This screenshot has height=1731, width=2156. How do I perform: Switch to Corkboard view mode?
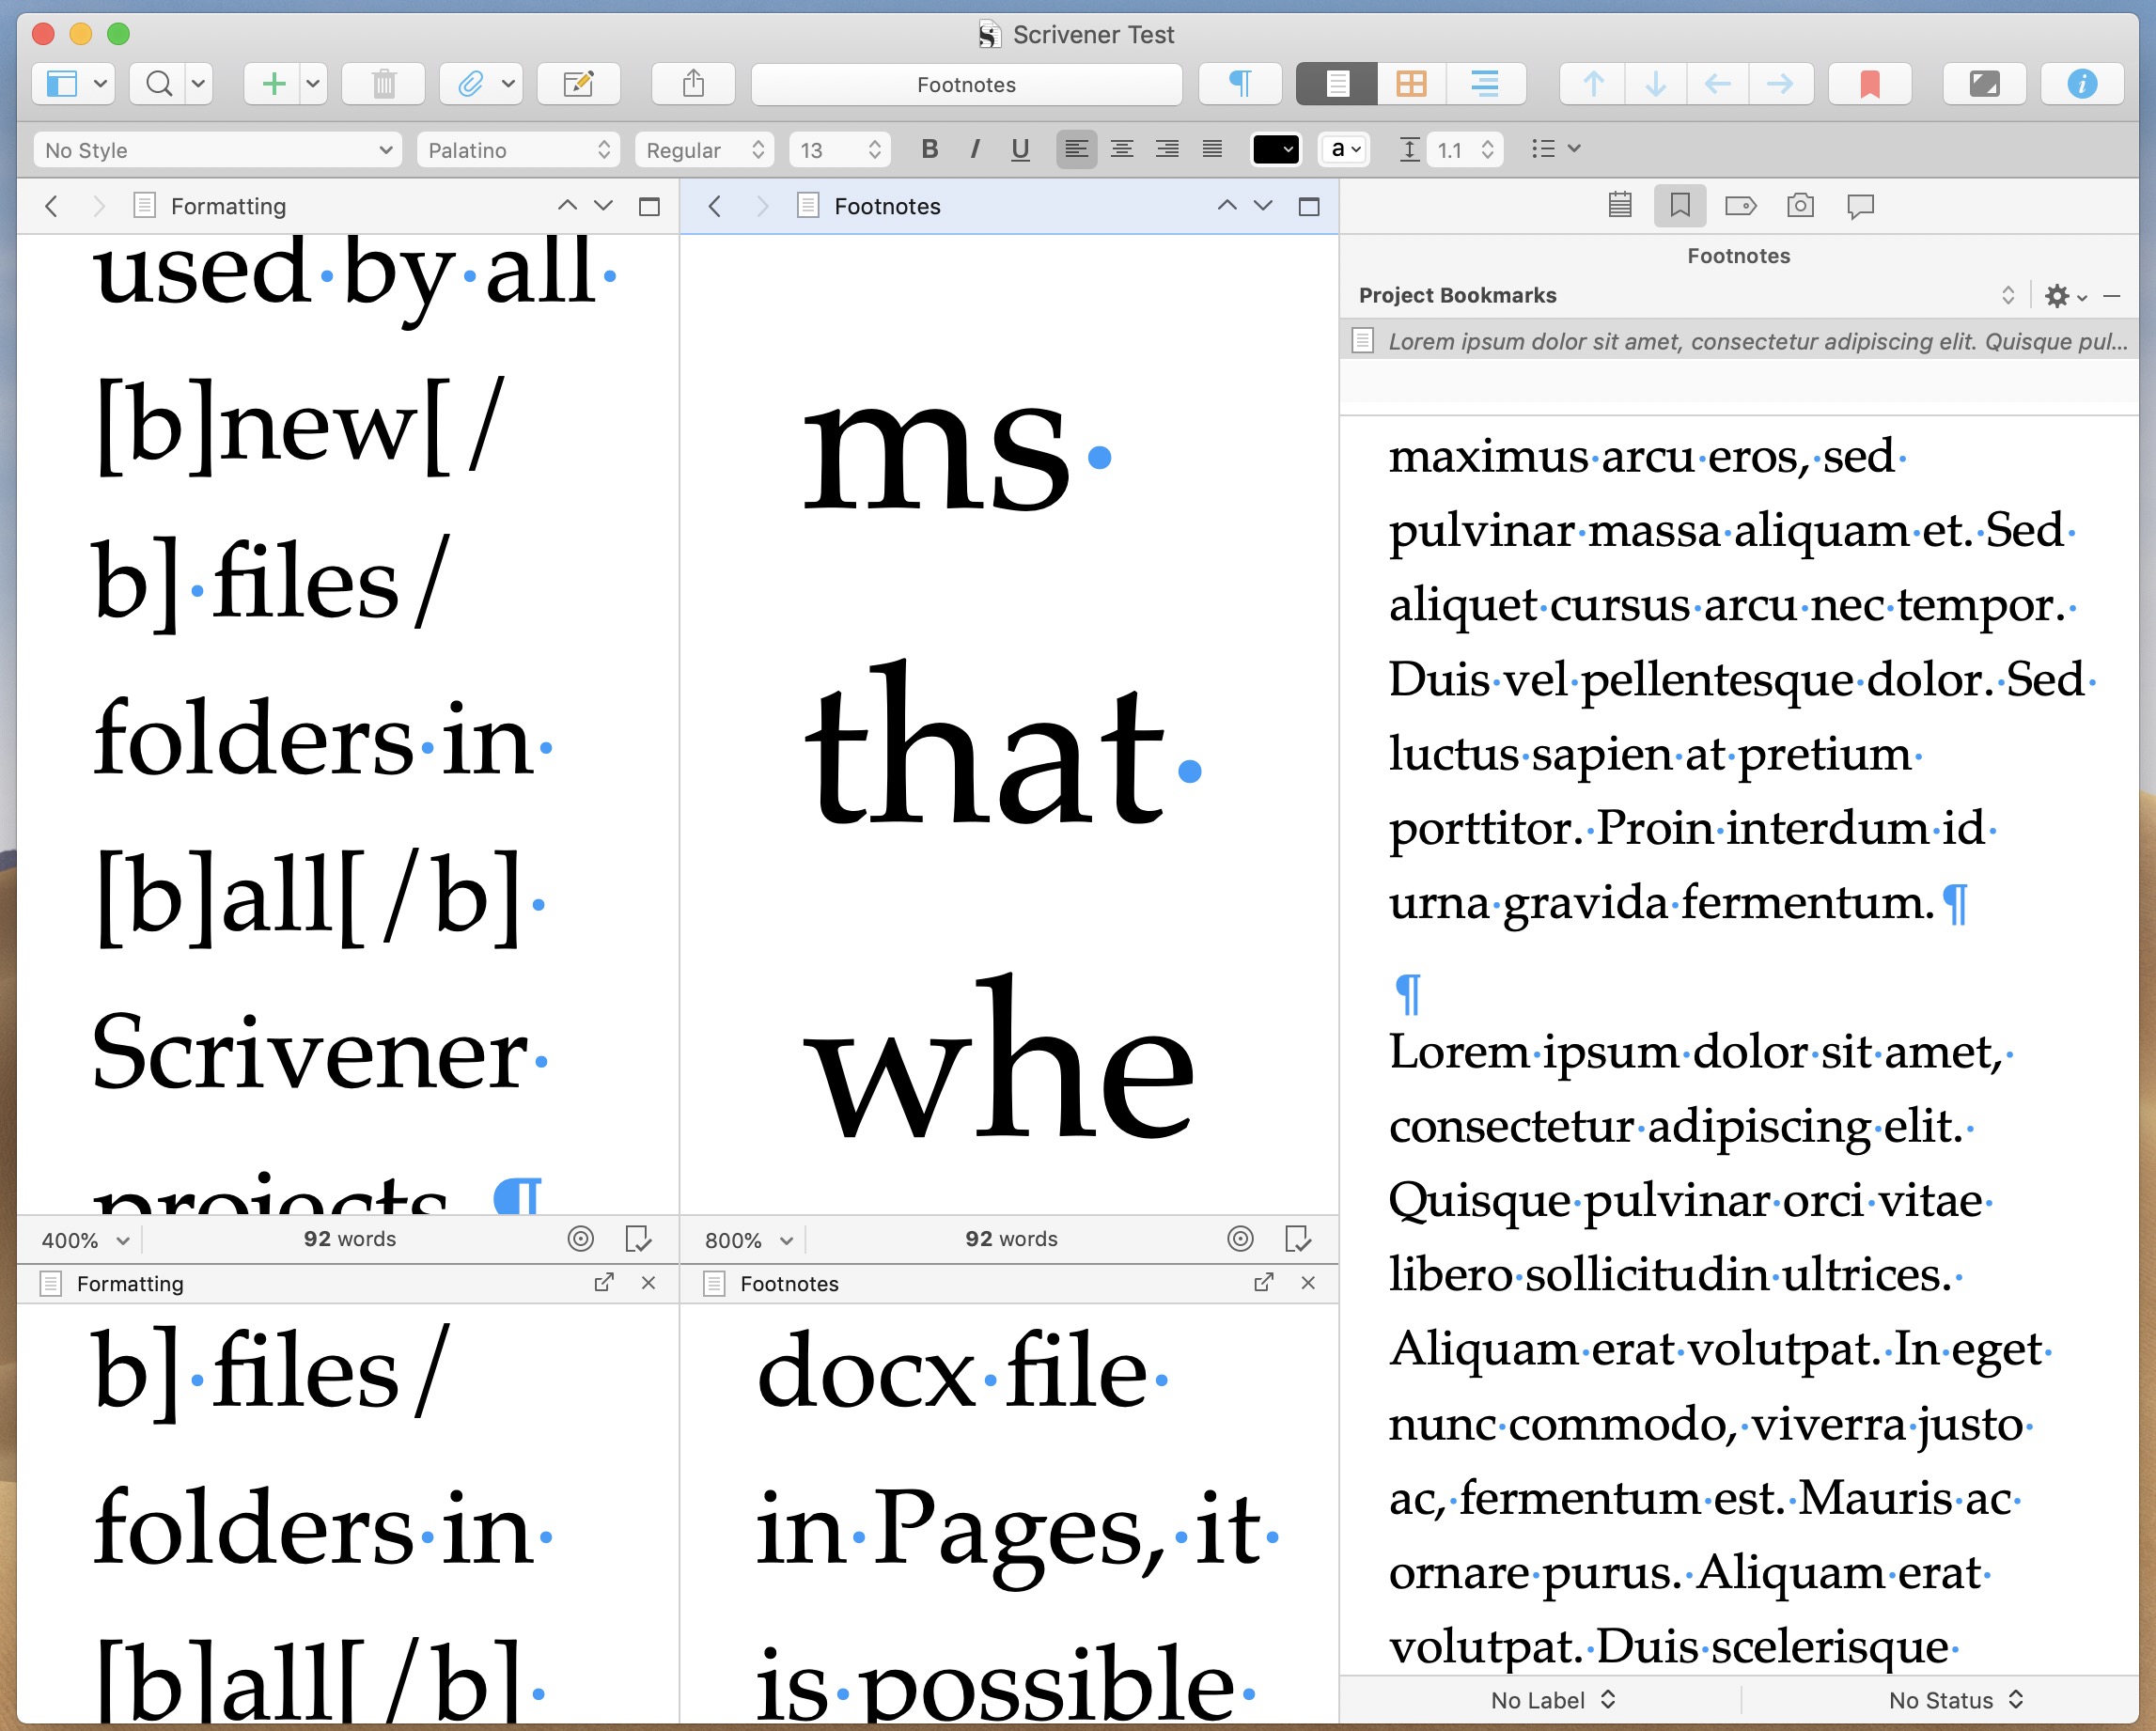coord(1411,84)
